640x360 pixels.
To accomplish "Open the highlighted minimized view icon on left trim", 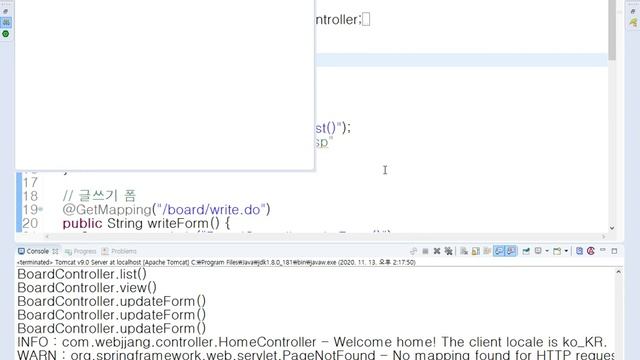I will [6, 22].
